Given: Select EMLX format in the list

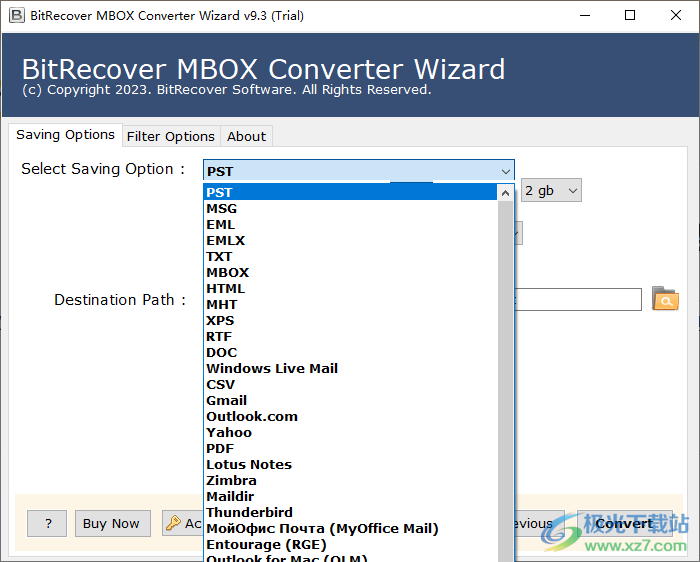Looking at the screenshot, I should (x=350, y=241).
